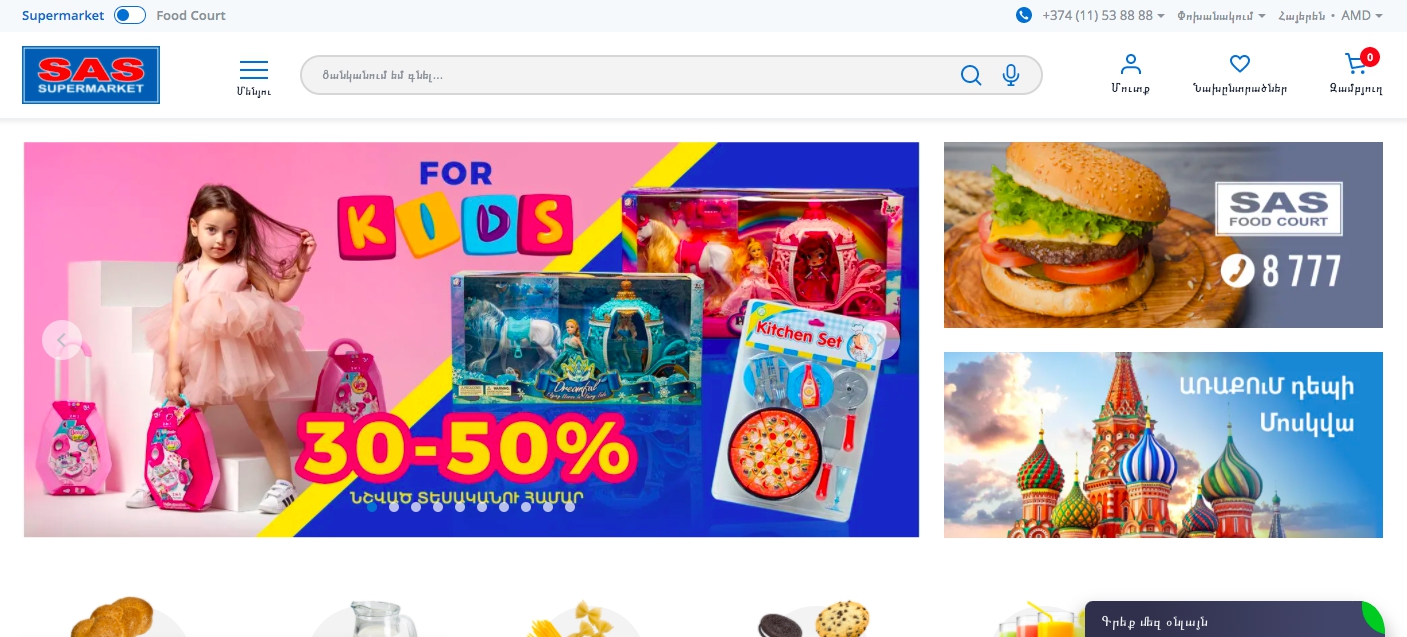Viewport: 1407px width, 637px height.
Task: Expand the phone number +374 dropdown
Action: coord(1103,15)
